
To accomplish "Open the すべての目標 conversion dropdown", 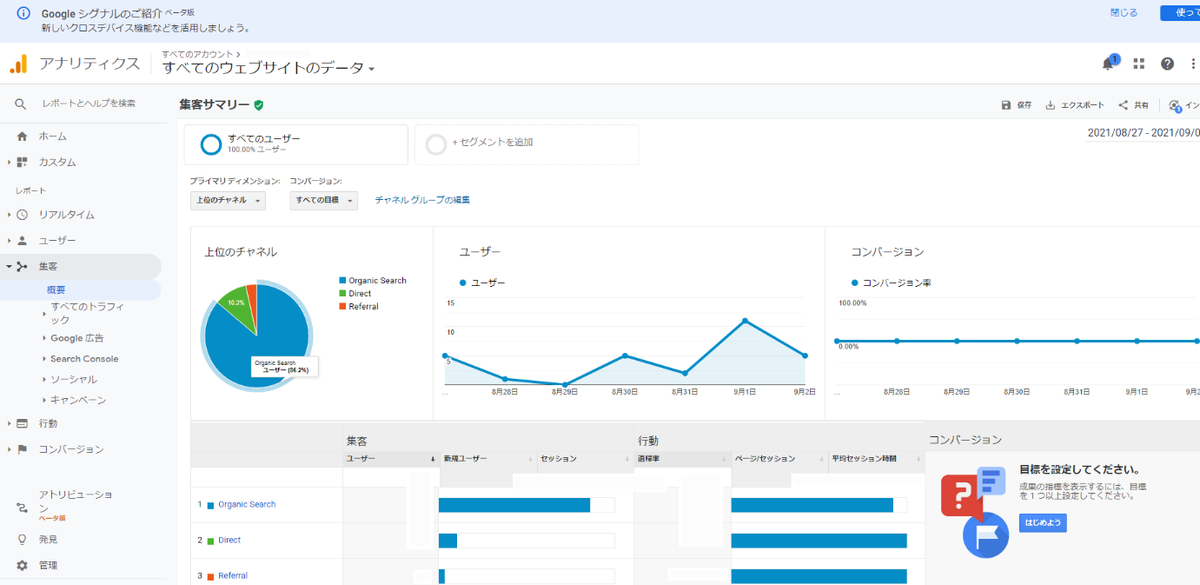I will [x=324, y=200].
